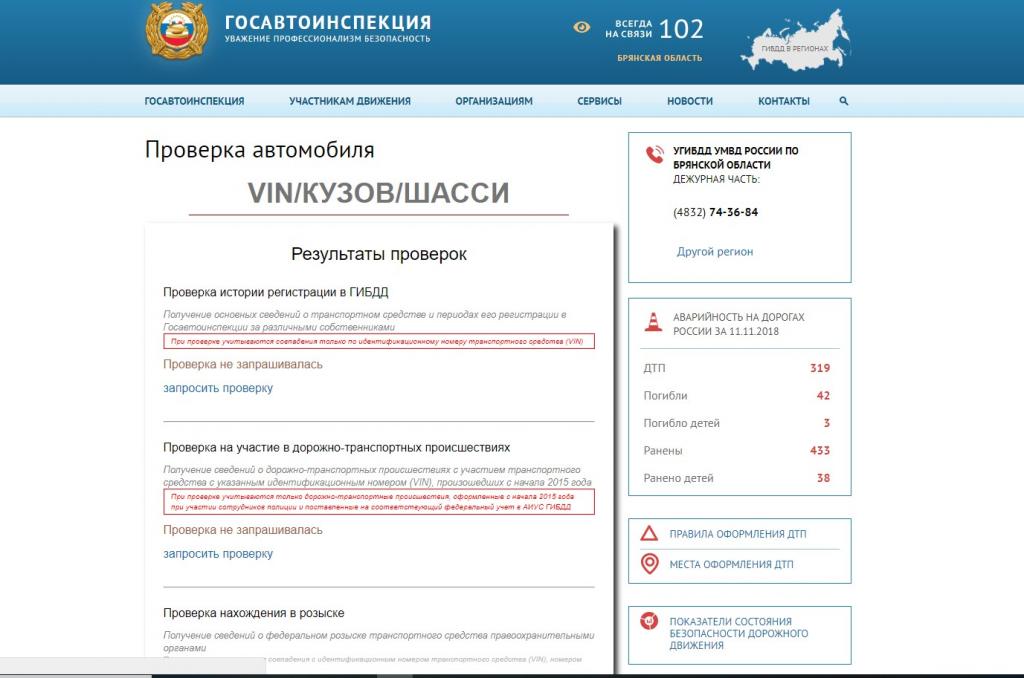This screenshot has width=1024, height=678.
Task: Click the Погибли value 42
Action: tap(823, 395)
